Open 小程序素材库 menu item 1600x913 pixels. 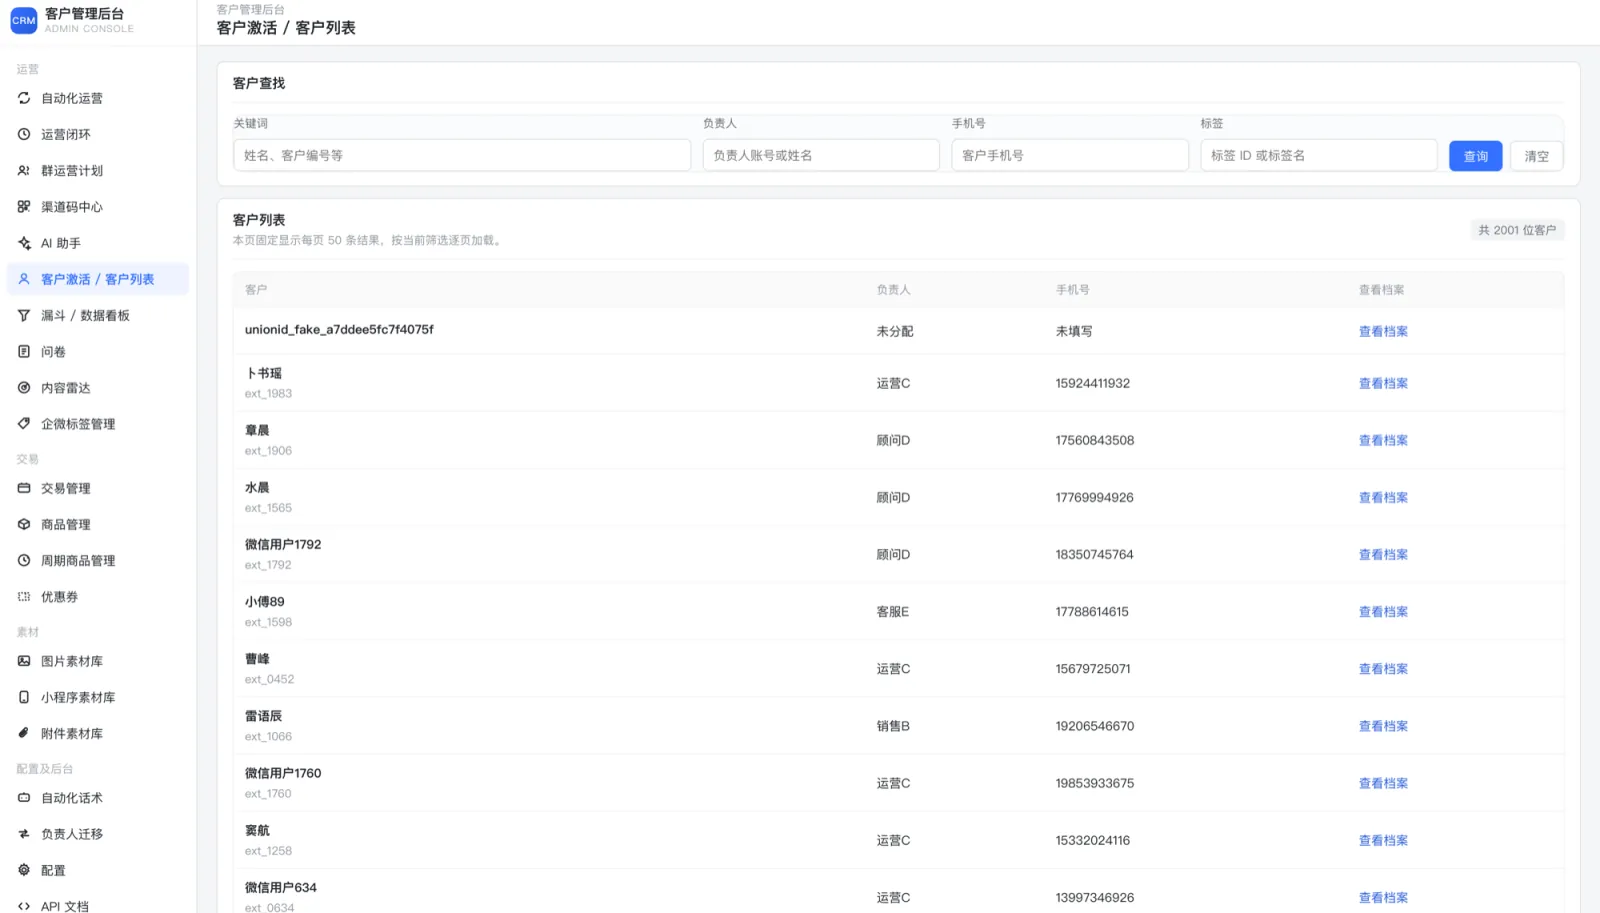pyautogui.click(x=98, y=697)
